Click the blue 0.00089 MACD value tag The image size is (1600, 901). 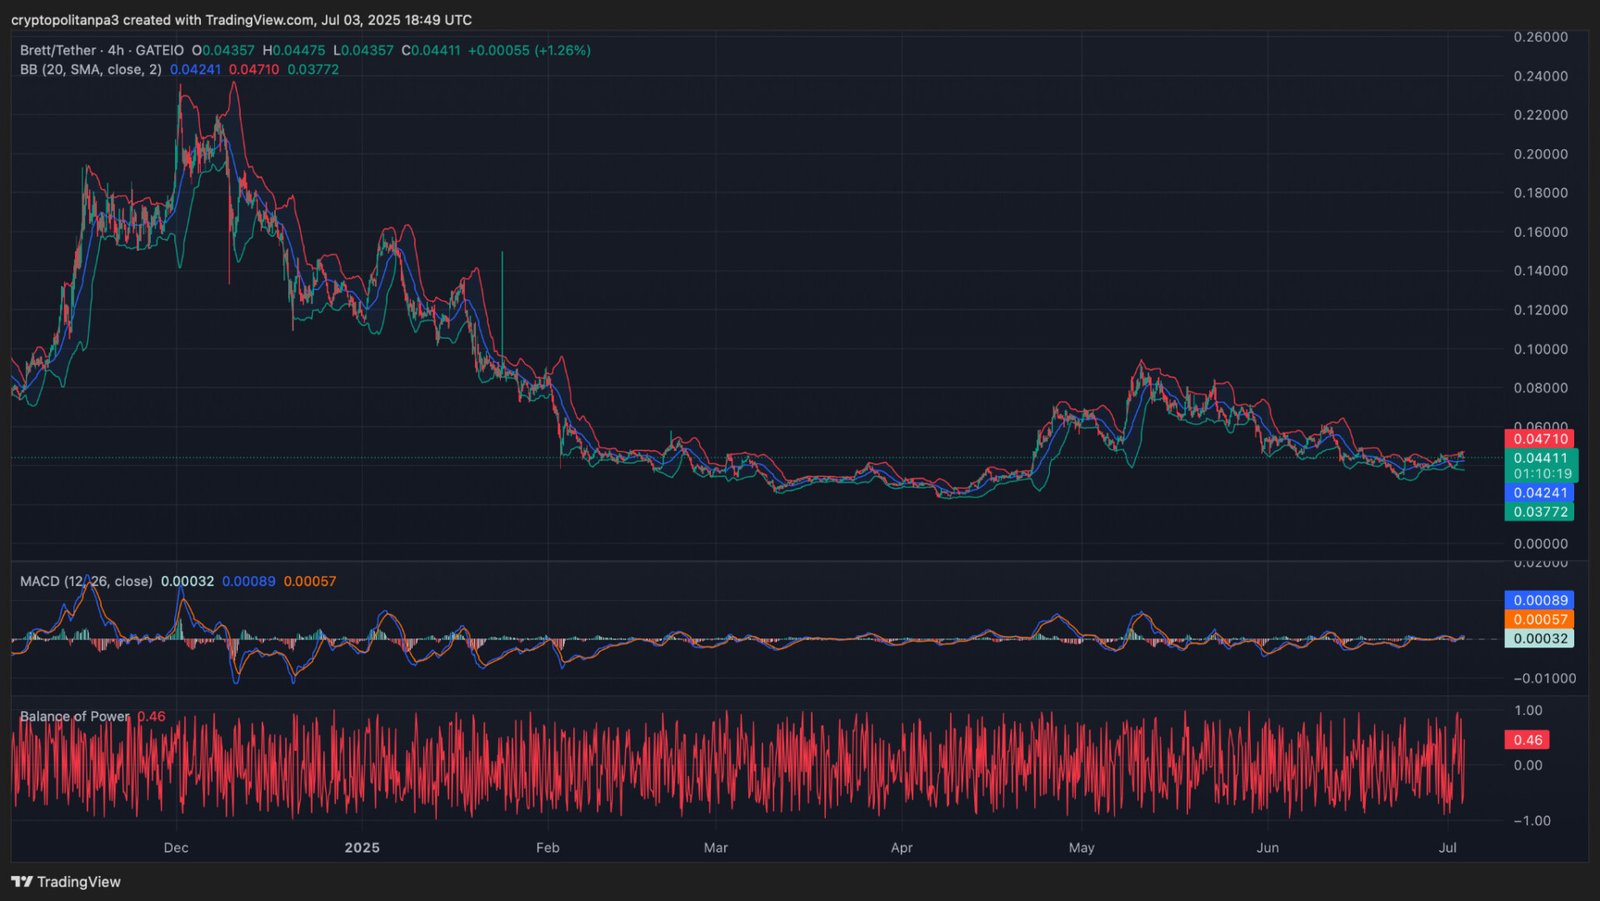coord(1539,600)
